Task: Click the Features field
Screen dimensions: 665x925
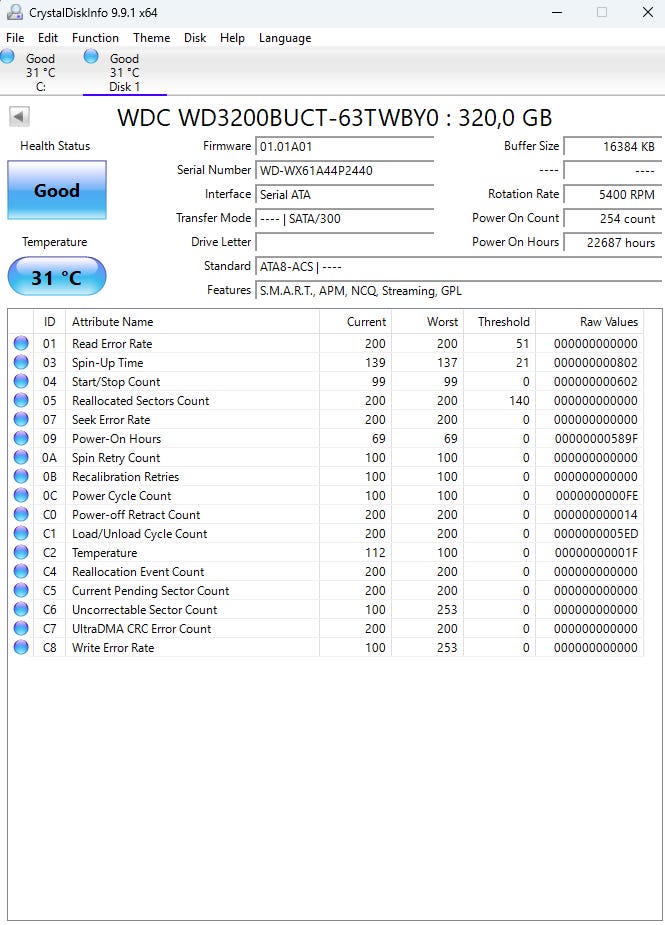Action: tap(458, 291)
